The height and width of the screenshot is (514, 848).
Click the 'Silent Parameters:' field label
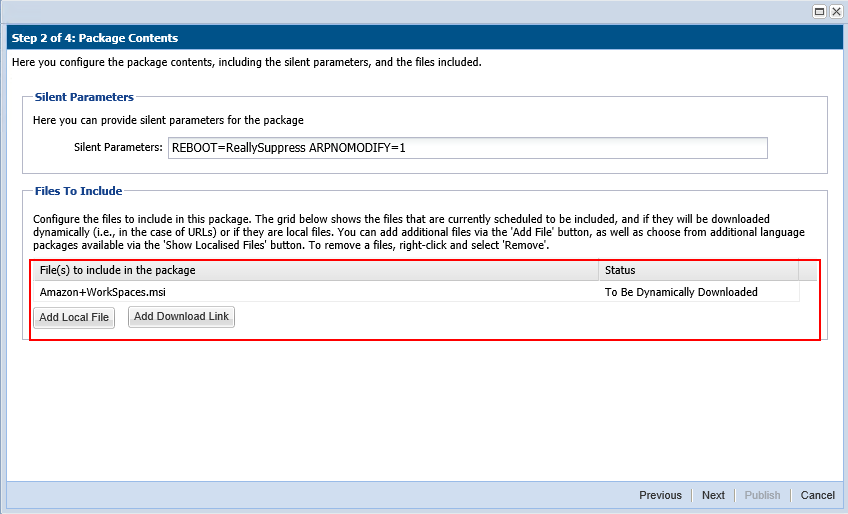point(118,148)
